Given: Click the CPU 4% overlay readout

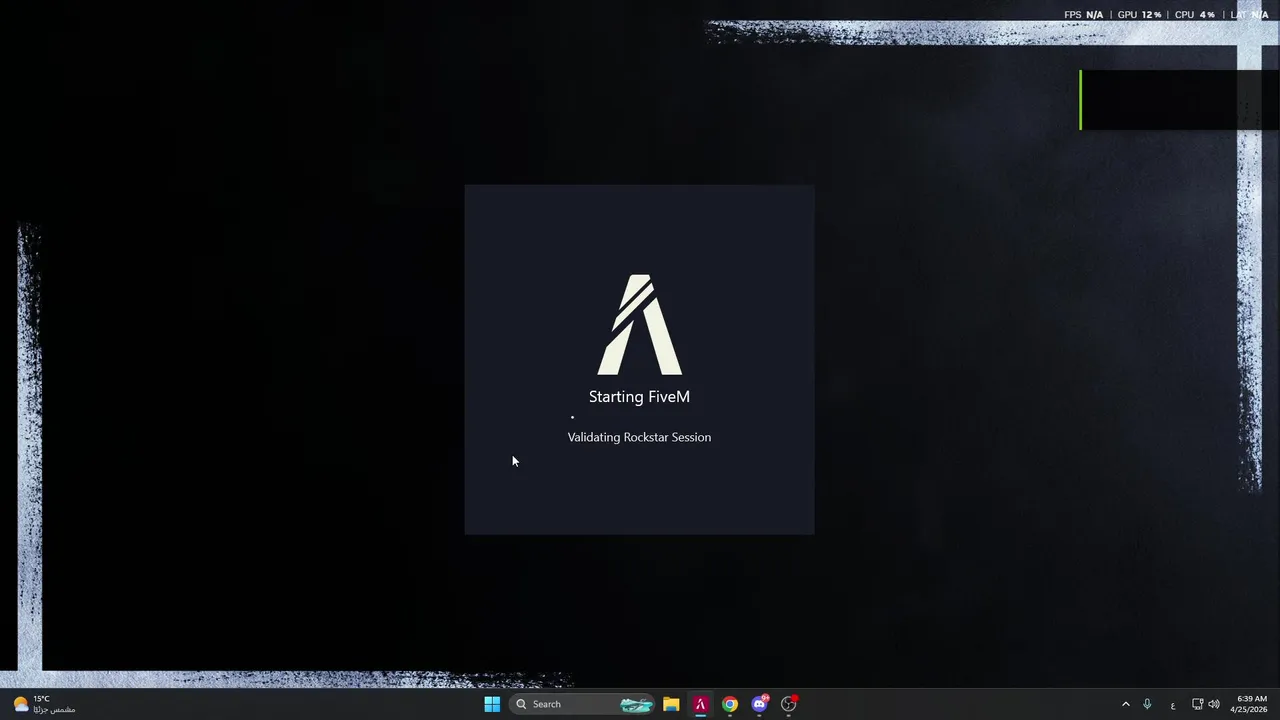Looking at the screenshot, I should click(x=1195, y=15).
